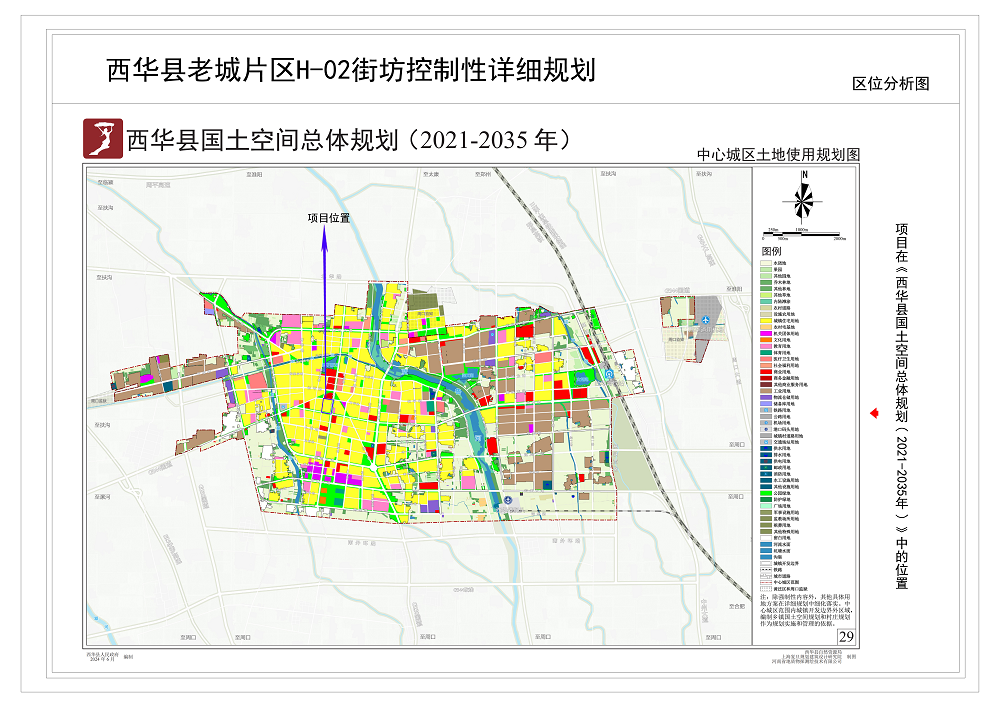Click the main title 西华县老城片区H-02街坊控制性详细规划
Image resolution: width=1000 pixels, height=707 pixels.
350,71
